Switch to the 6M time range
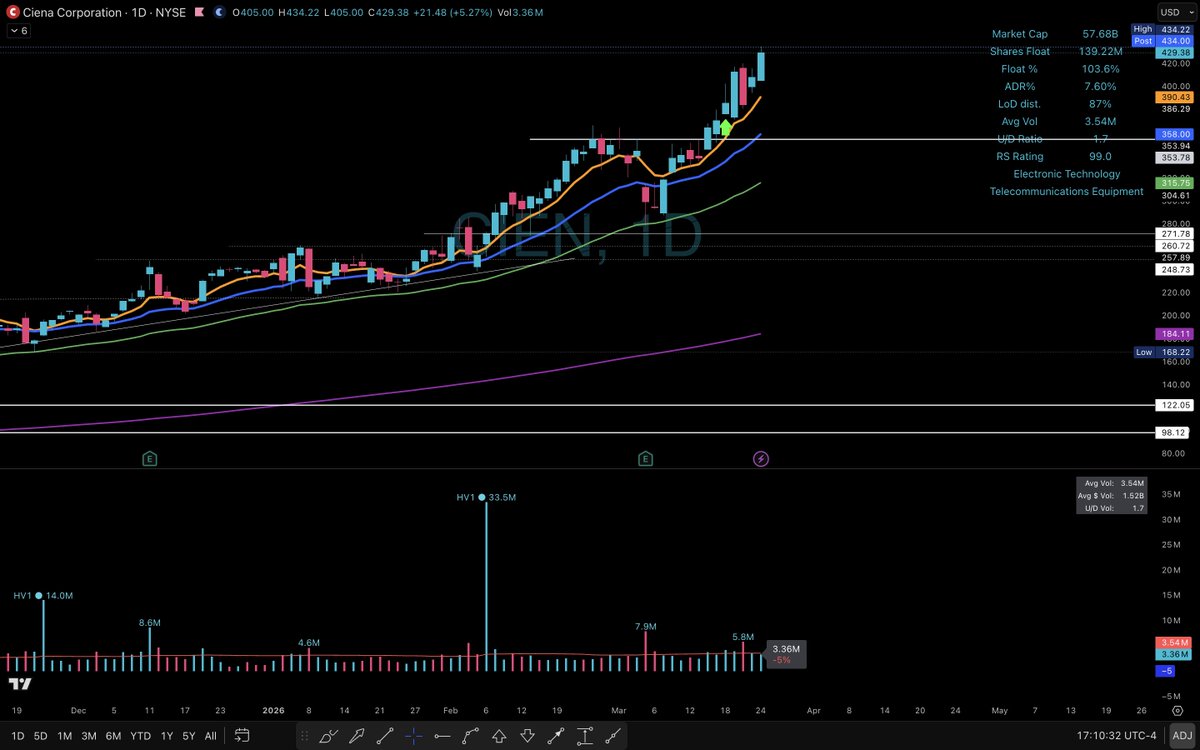The image size is (1200, 750). (x=114, y=736)
